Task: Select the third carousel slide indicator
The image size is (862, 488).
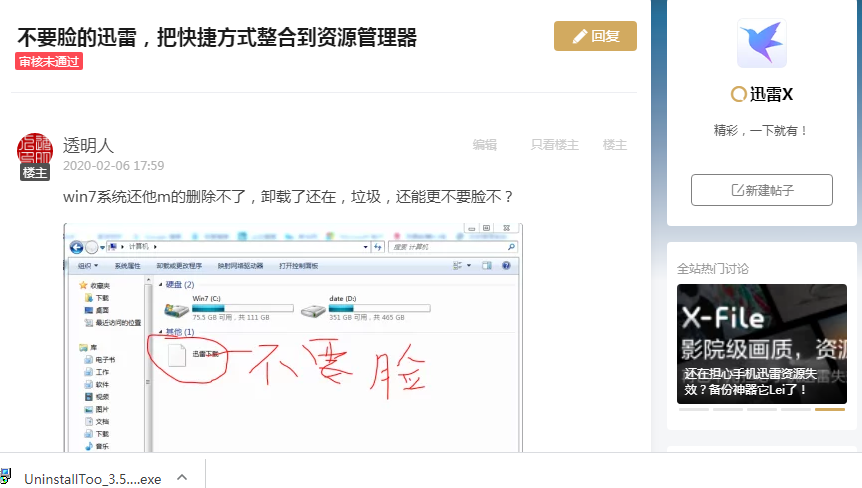Action: 761,409
